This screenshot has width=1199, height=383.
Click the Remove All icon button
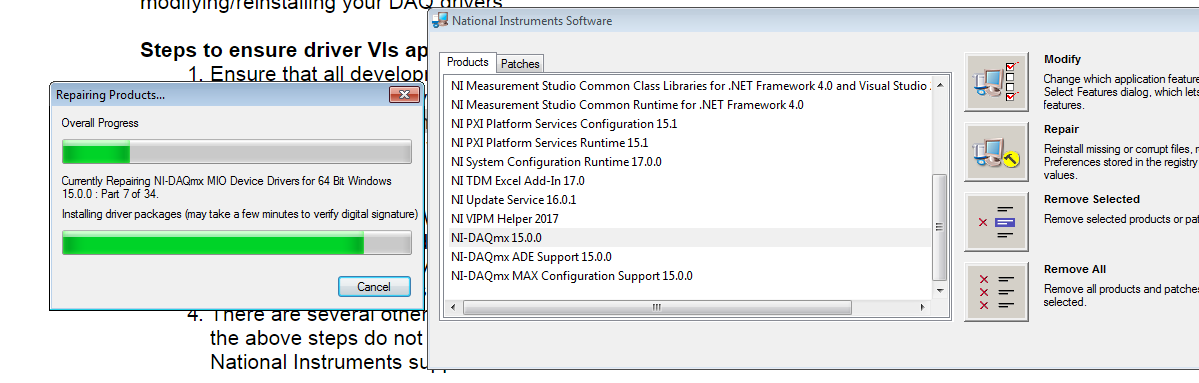[x=996, y=292]
